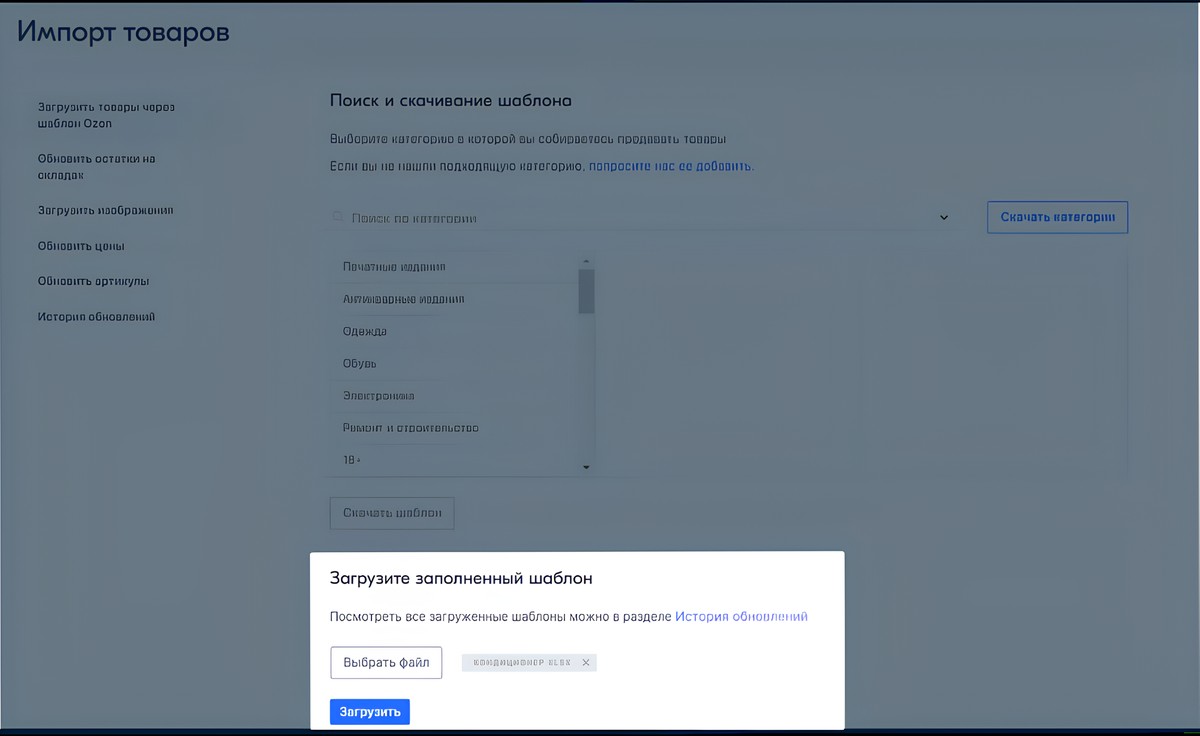Click the Загрузите заполненный шаблон heading
This screenshot has height=736, width=1200.
[x=461, y=578]
